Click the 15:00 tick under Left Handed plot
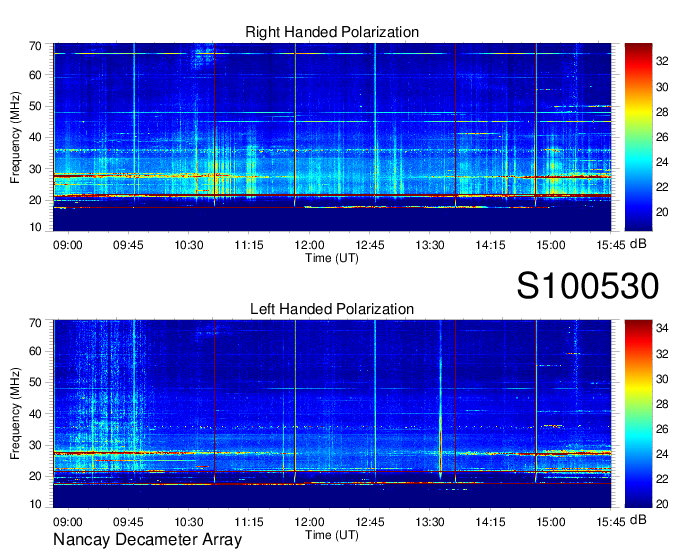The width and height of the screenshot is (680, 552). pos(550,522)
